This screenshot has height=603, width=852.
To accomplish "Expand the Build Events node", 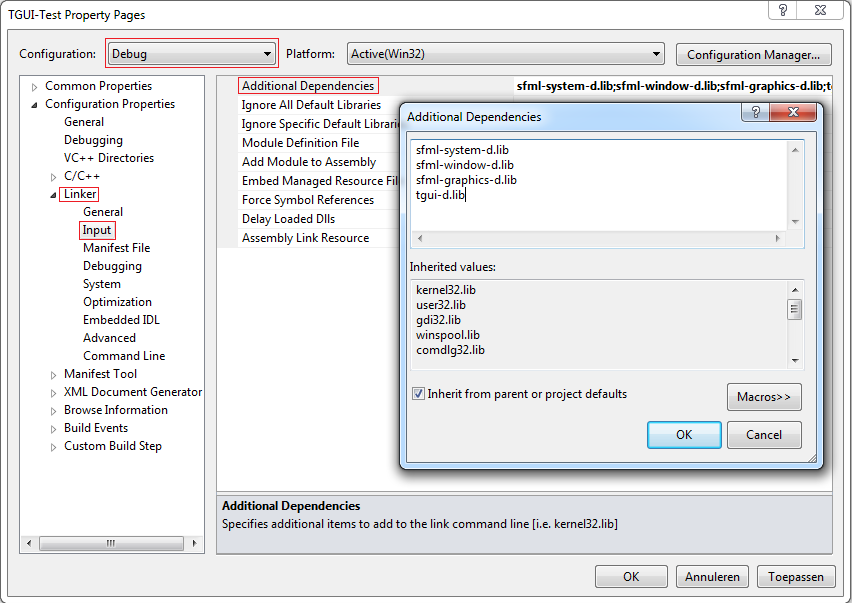I will tap(53, 429).
